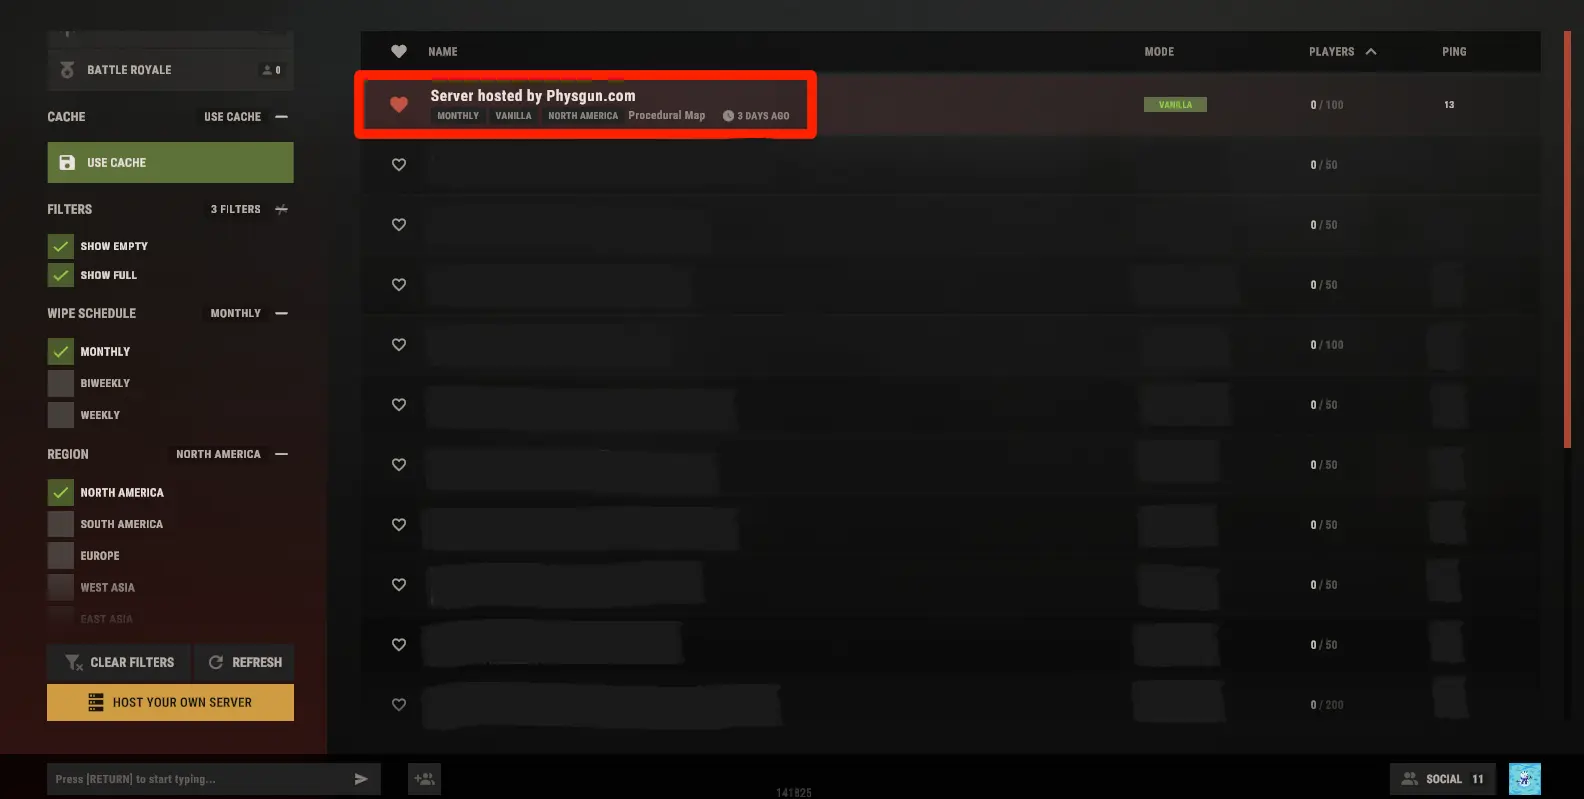1584x799 pixels.
Task: Favorite the last visible server row
Action: tap(399, 705)
